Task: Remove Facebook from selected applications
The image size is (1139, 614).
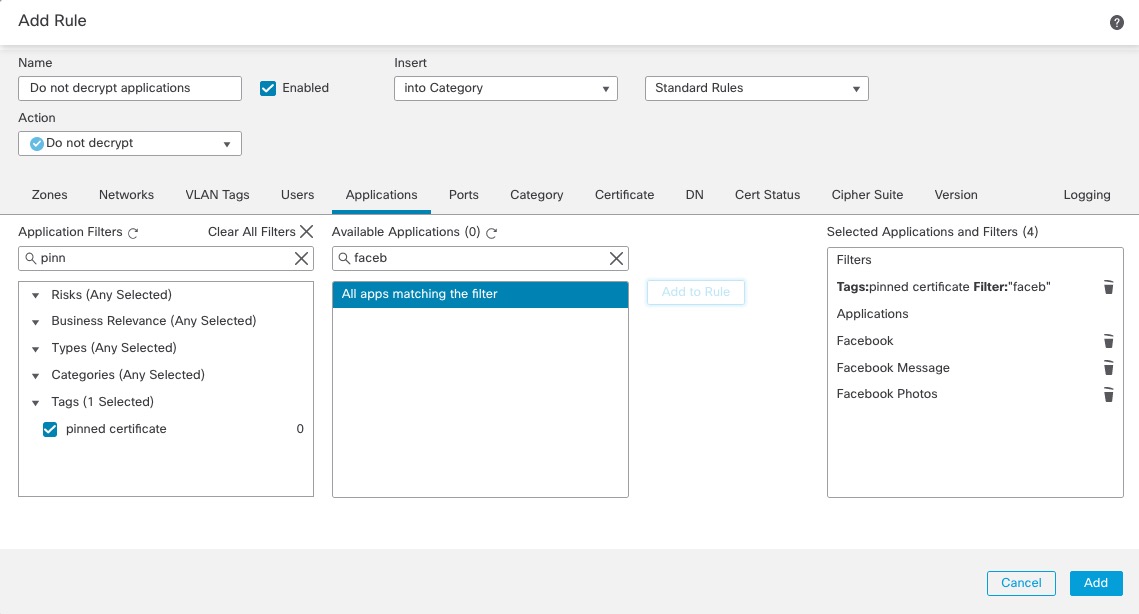Action: click(x=1108, y=341)
